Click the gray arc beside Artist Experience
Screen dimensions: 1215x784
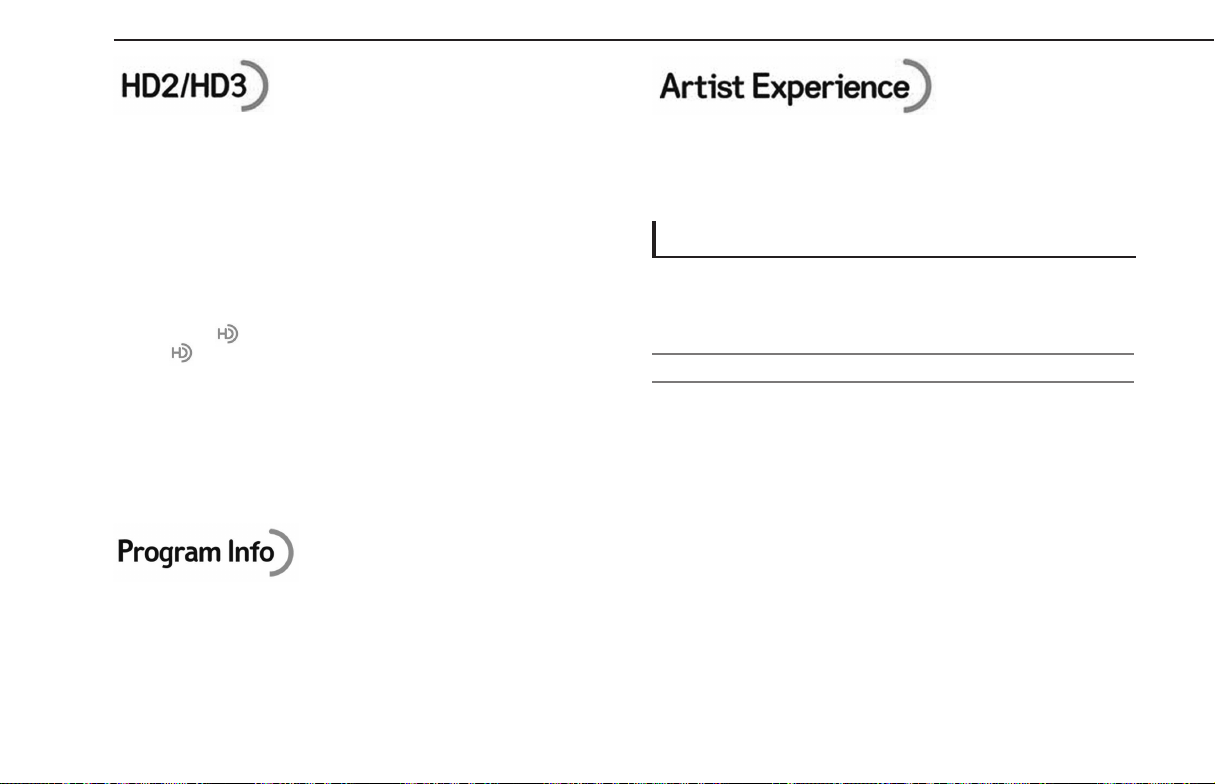(921, 87)
